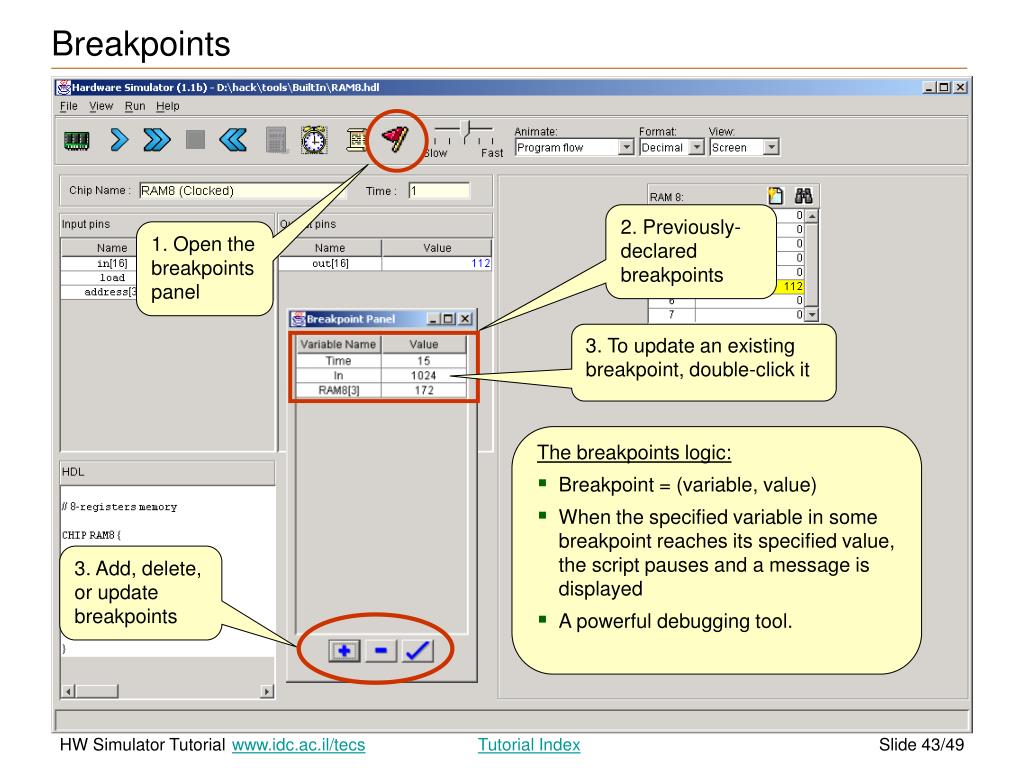Viewport: 1024px width, 768px height.
Task: Close the Breakpoint Panel window
Action: (x=465, y=319)
